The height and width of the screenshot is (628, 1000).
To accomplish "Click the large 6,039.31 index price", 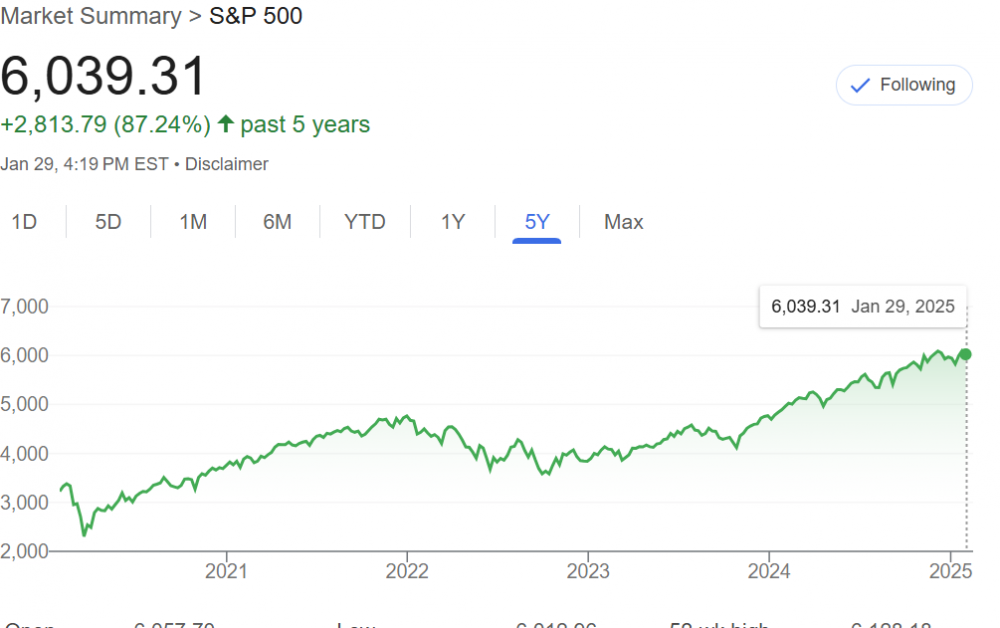I will point(104,77).
